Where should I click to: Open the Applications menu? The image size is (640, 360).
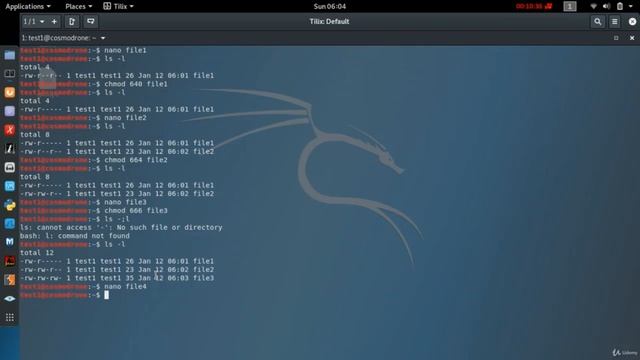coord(28,6)
